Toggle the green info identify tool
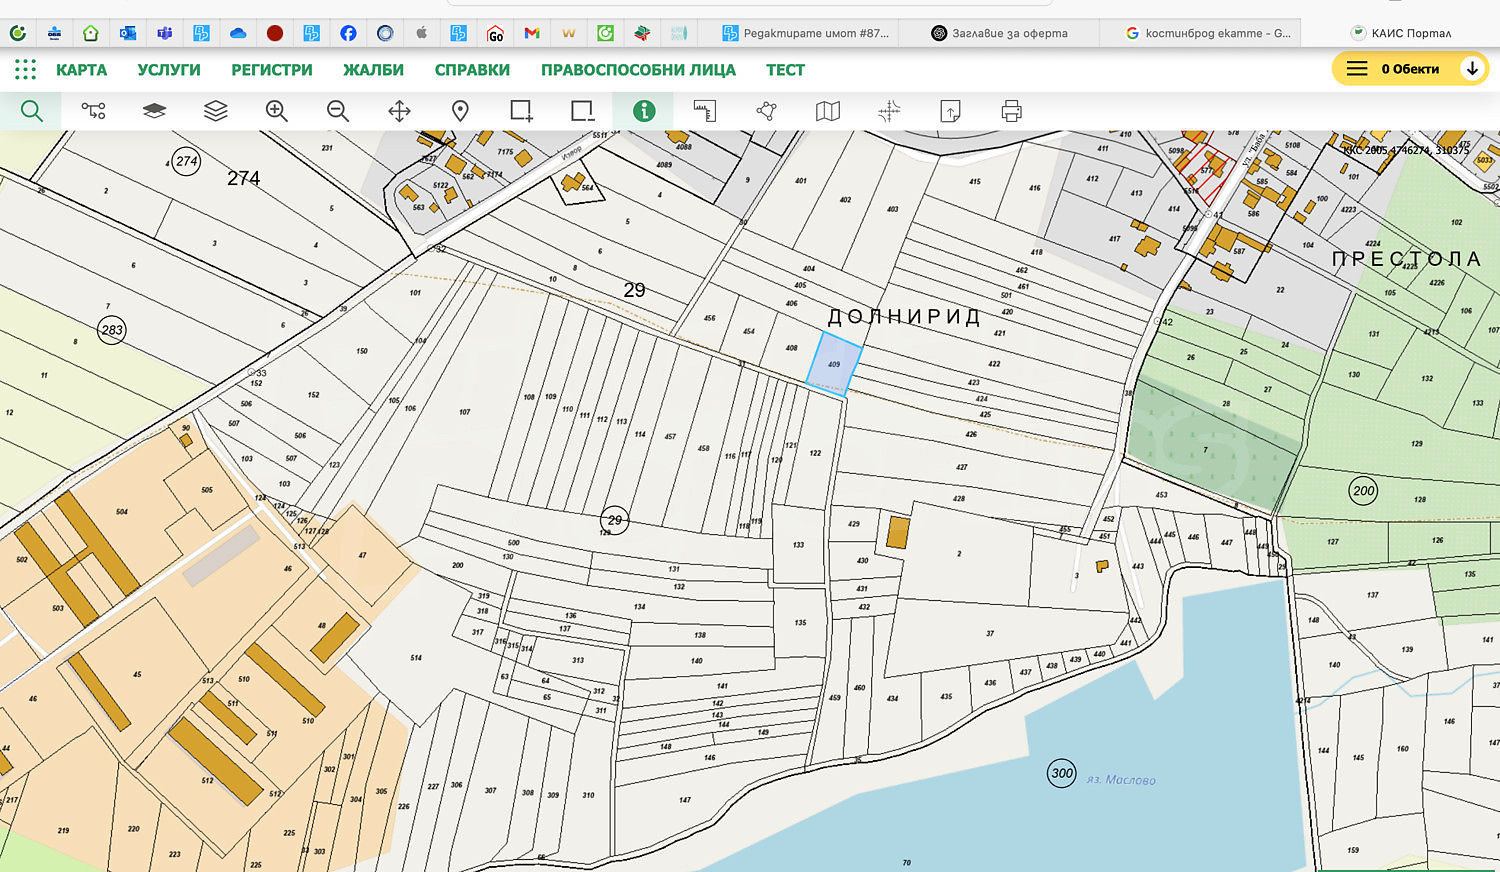 click(644, 111)
